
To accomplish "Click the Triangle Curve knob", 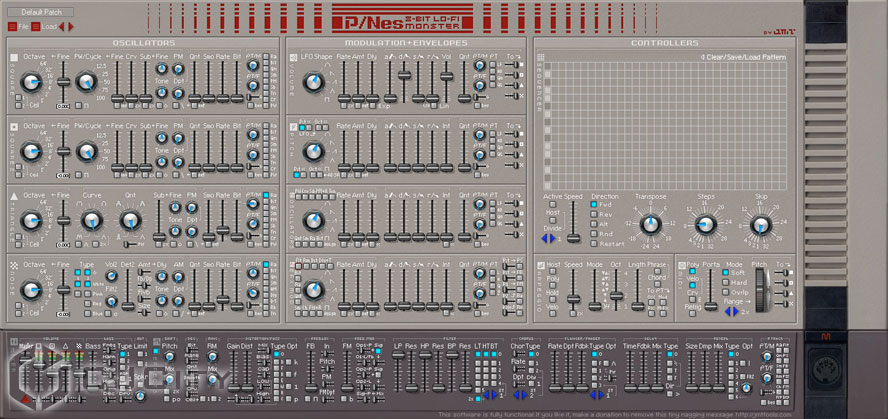I will coord(92,221).
